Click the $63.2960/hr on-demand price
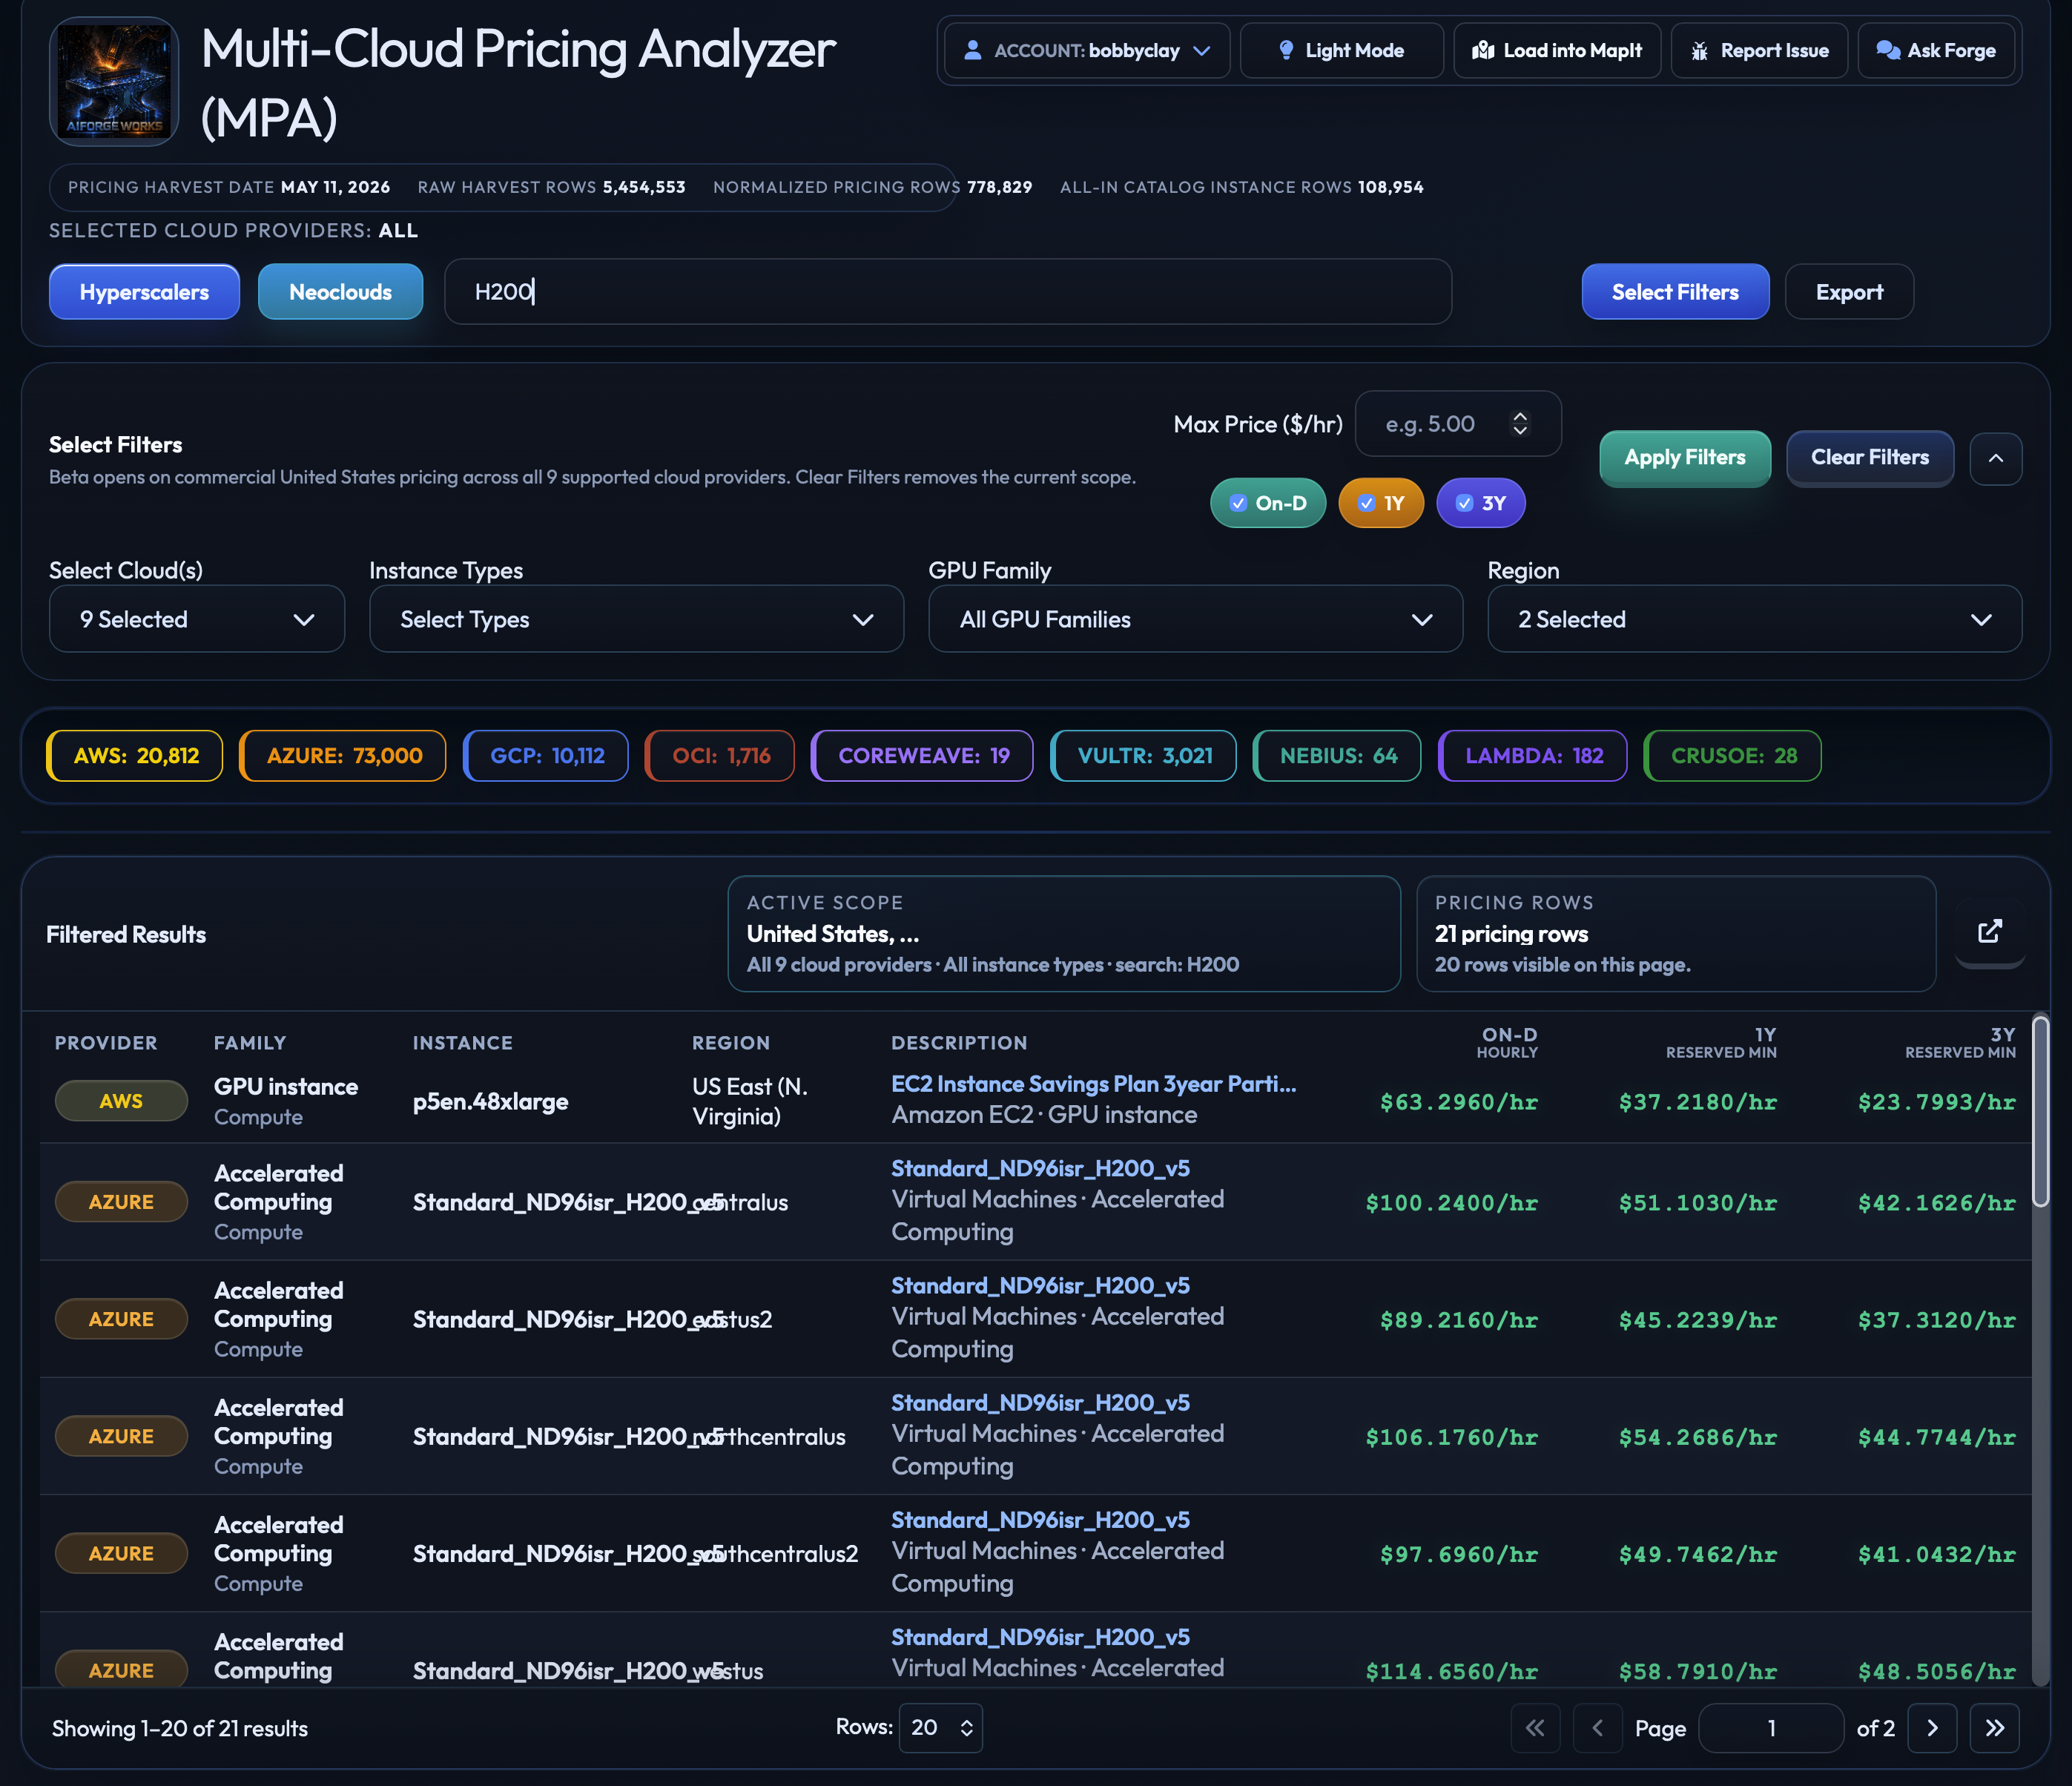This screenshot has height=1786, width=2072. click(x=1459, y=1102)
